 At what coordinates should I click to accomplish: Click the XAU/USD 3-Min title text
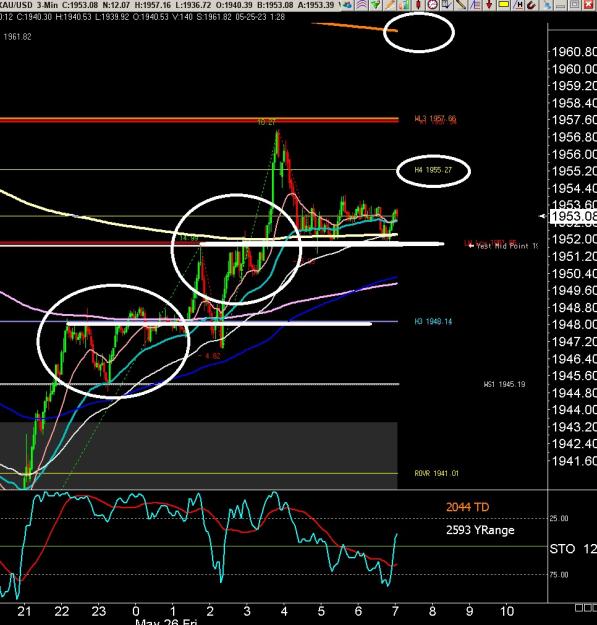29,5
